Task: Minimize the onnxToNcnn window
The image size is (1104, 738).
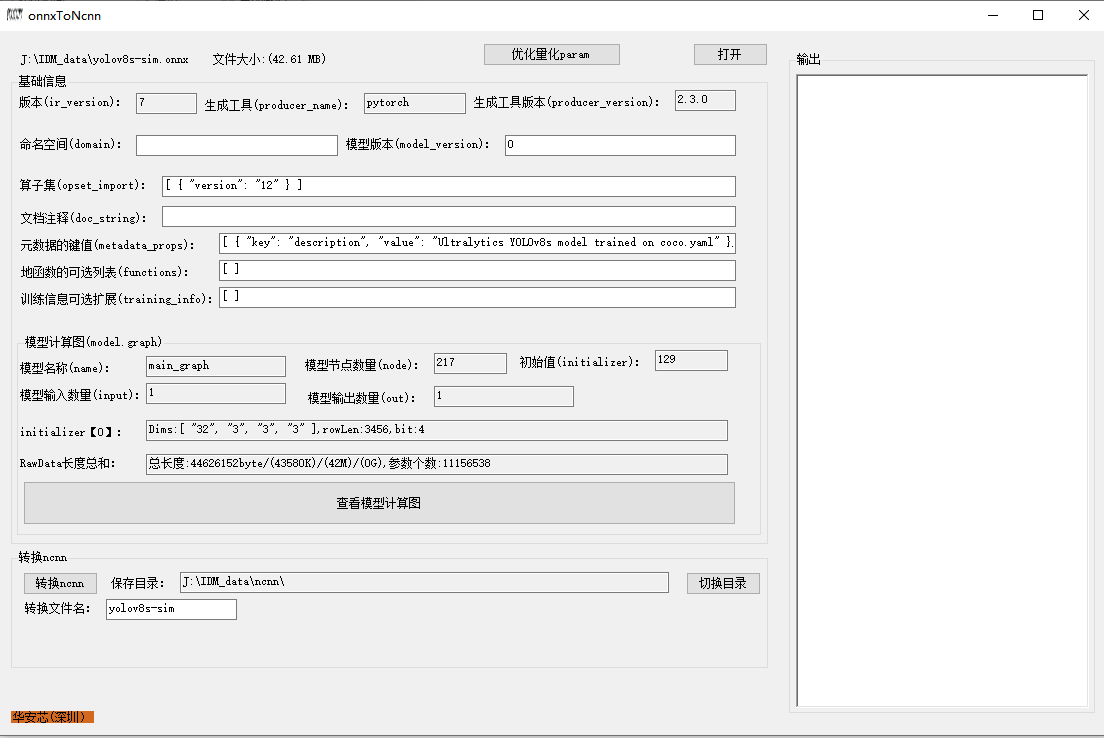Action: [x=993, y=15]
